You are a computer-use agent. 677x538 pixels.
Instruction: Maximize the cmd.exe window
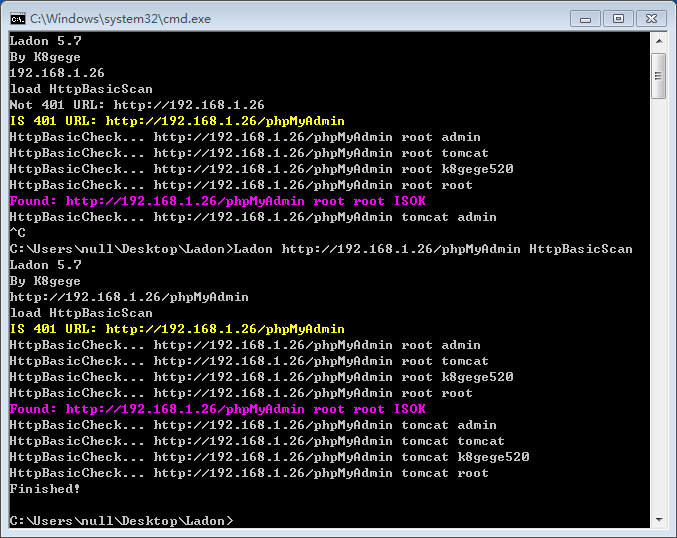pyautogui.click(x=618, y=19)
